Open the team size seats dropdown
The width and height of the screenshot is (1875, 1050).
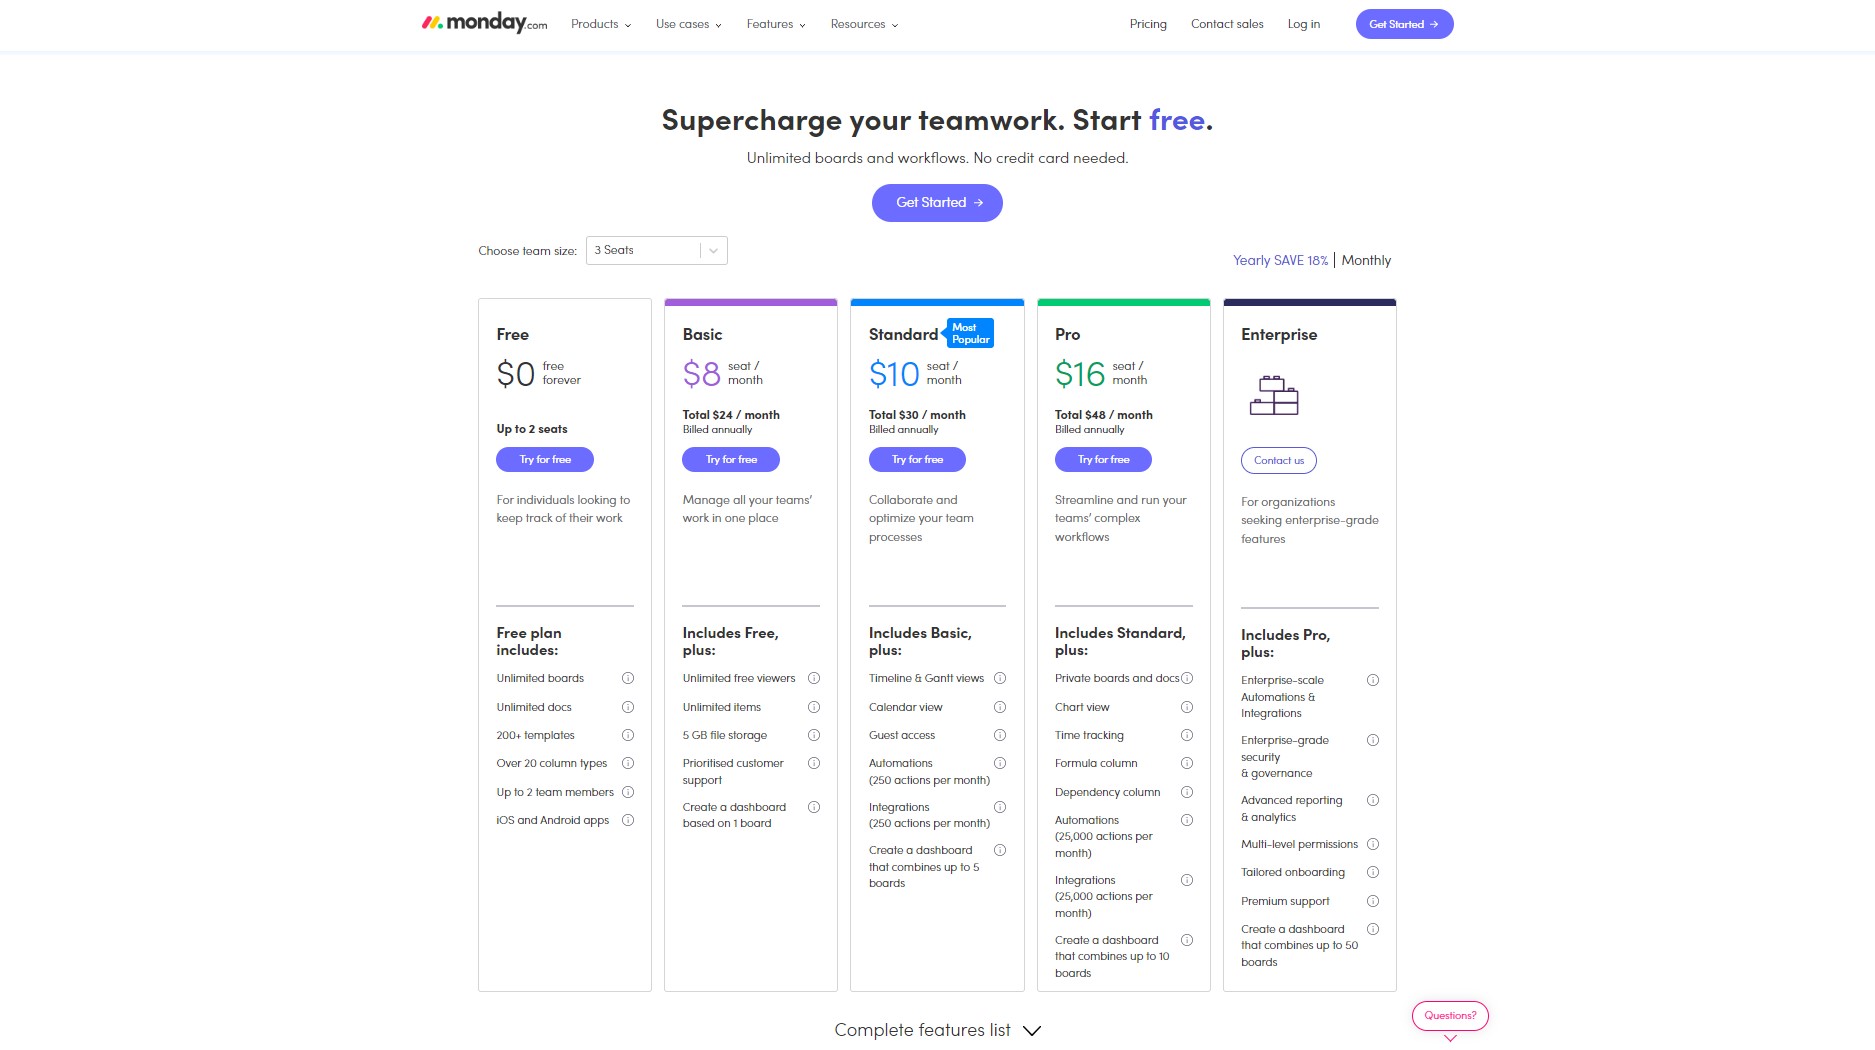point(656,250)
